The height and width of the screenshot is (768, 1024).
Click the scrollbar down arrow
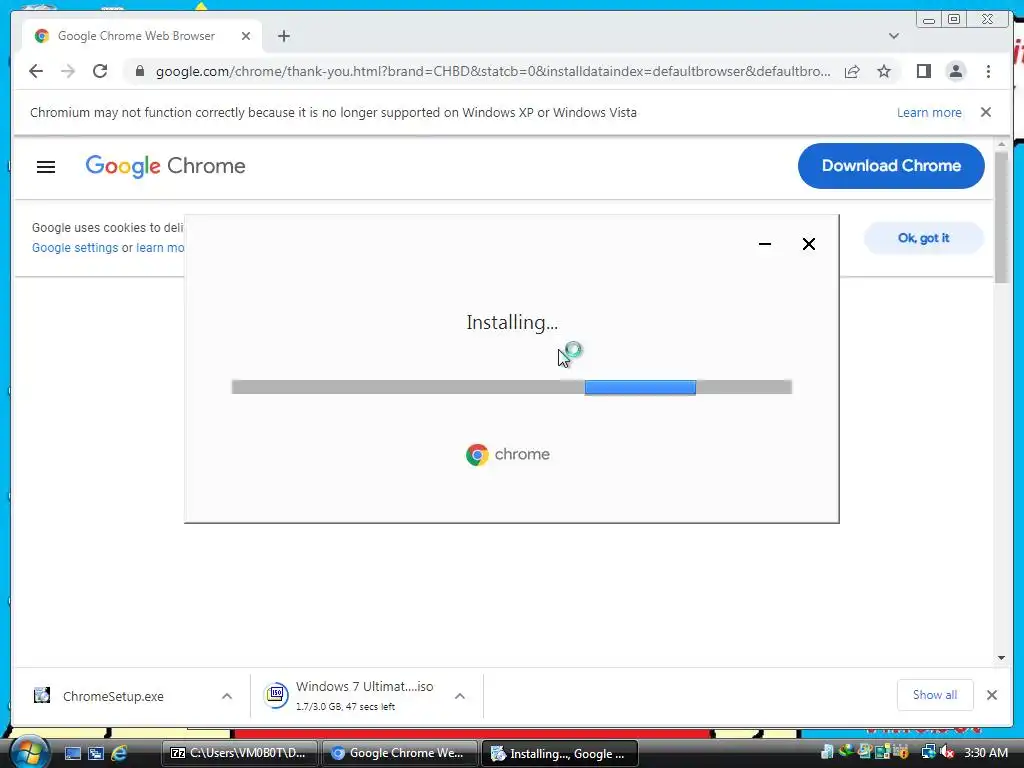pos(1001,658)
